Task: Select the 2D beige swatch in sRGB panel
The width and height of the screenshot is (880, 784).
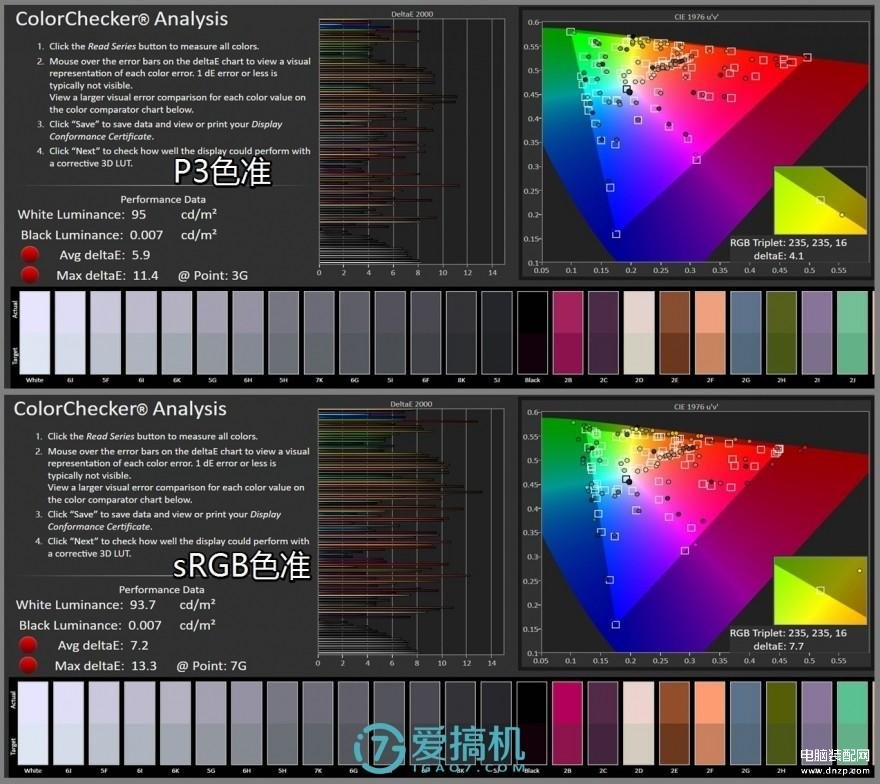Action: (639, 723)
